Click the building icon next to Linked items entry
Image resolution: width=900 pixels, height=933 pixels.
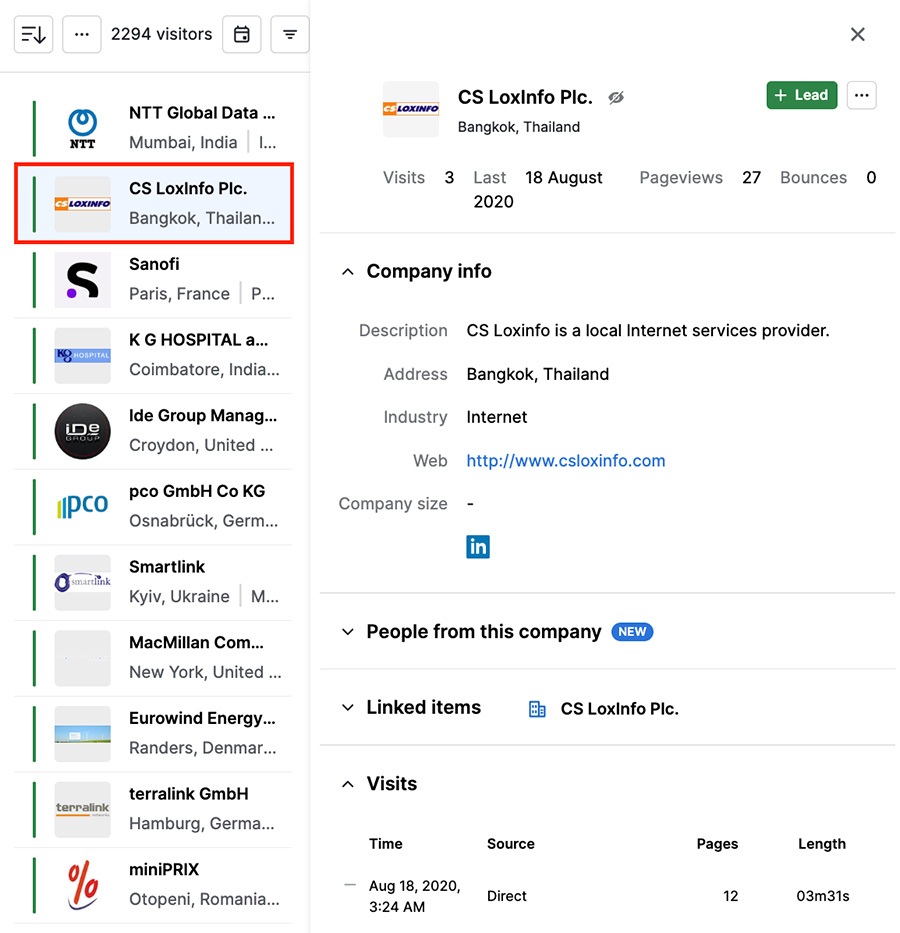tap(536, 708)
